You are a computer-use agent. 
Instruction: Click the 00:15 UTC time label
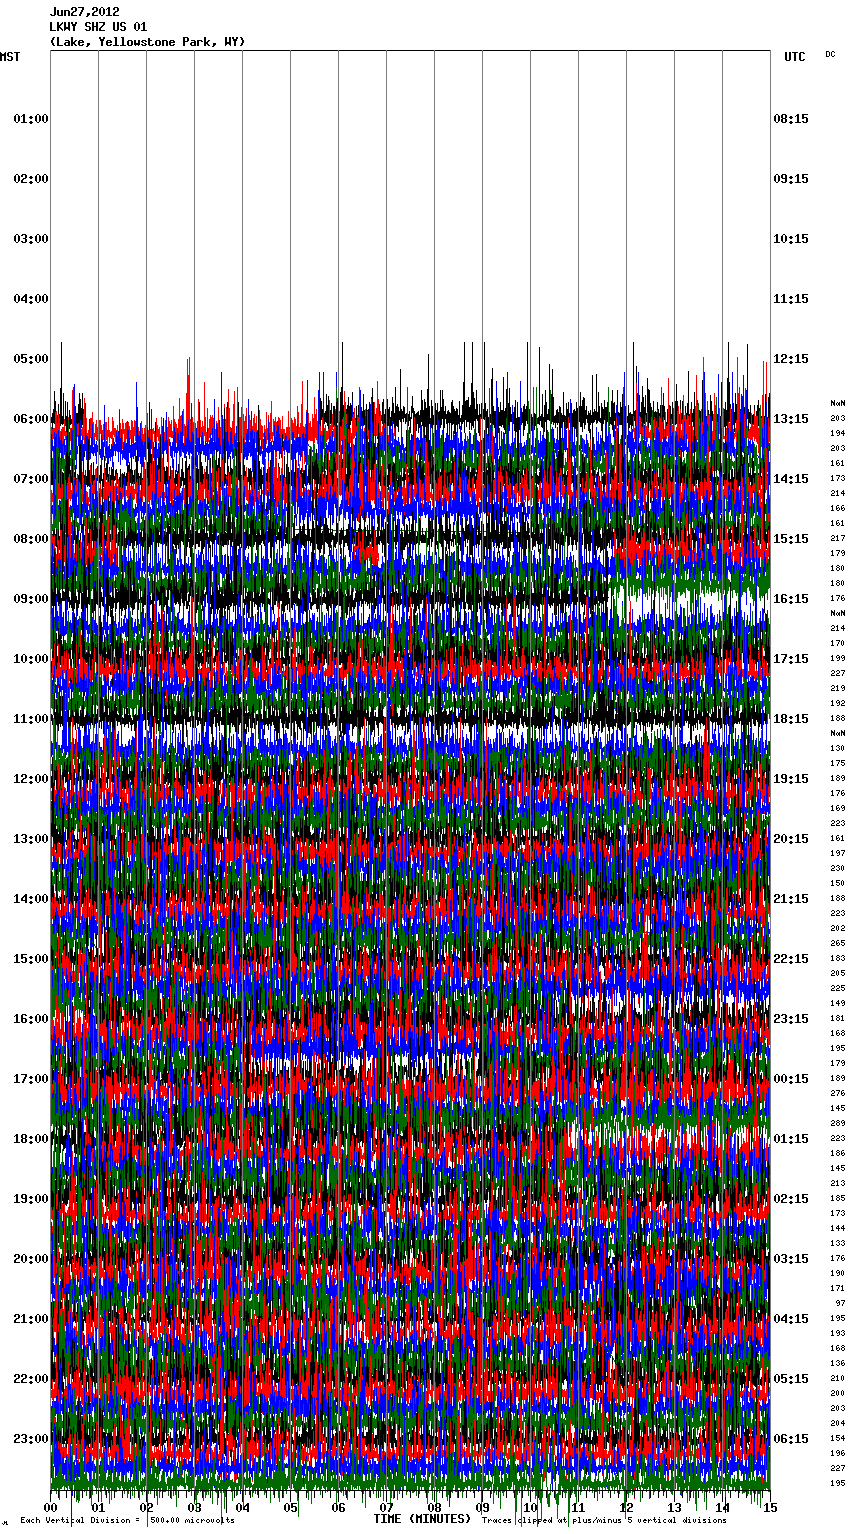[x=791, y=1079]
